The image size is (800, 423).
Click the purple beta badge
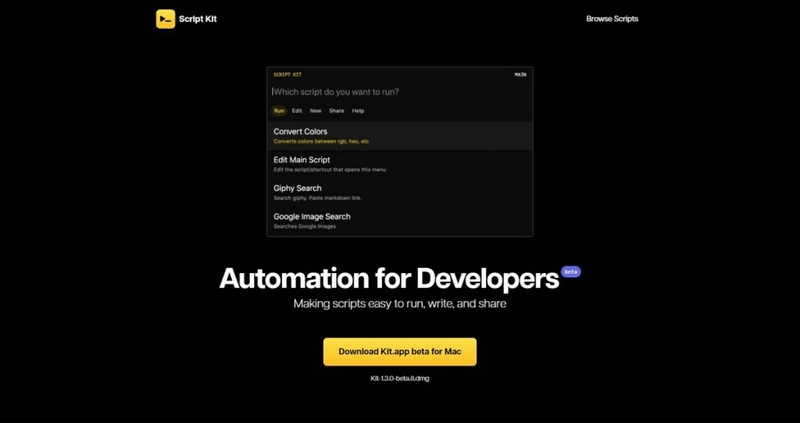(x=570, y=271)
